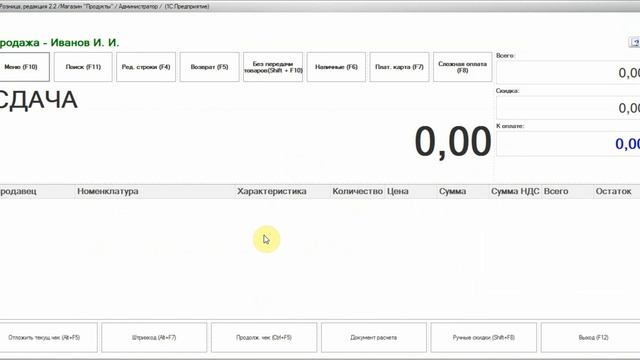This screenshot has width=640, height=360.
Task: Click the help question-mark icon at top right
Action: click(635, 42)
